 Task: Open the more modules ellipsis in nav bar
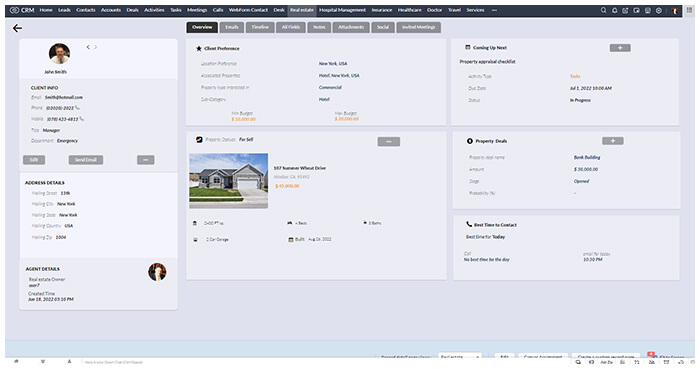tap(494, 10)
